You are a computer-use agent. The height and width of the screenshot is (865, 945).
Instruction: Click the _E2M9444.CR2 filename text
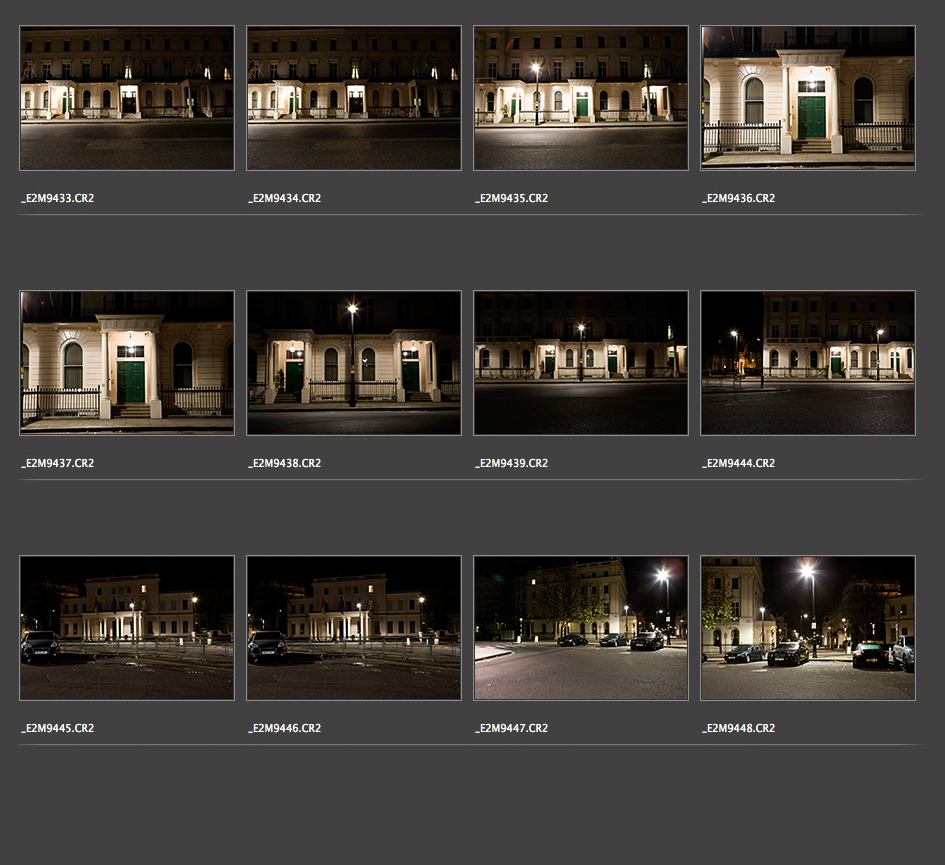coord(739,464)
